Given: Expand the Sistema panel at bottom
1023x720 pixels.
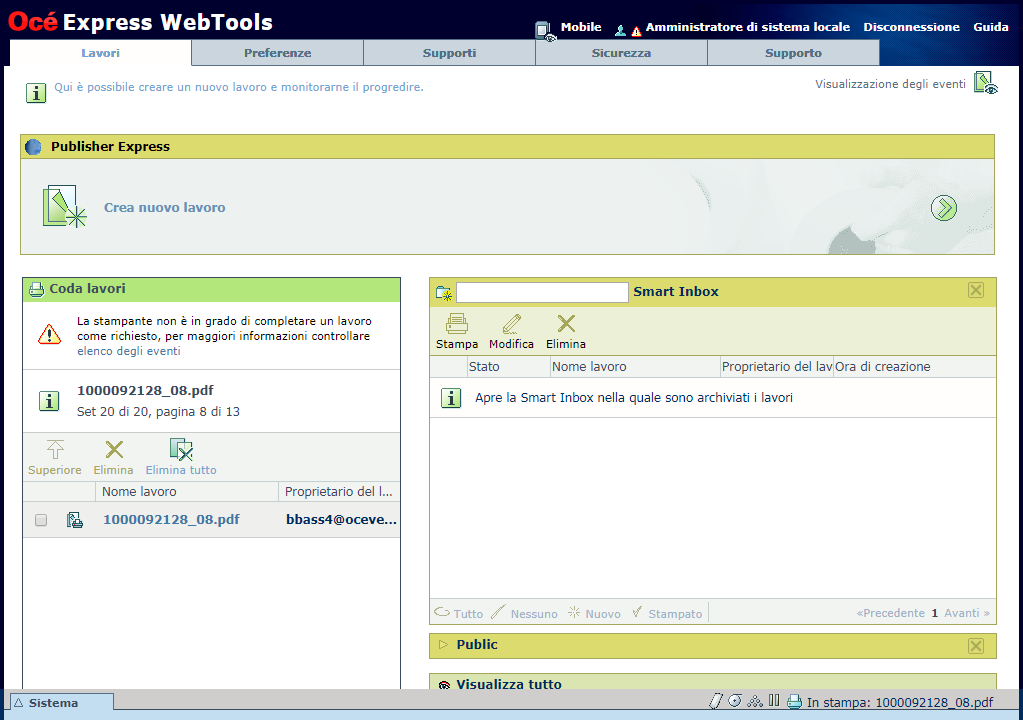Looking at the screenshot, I should tap(62, 702).
